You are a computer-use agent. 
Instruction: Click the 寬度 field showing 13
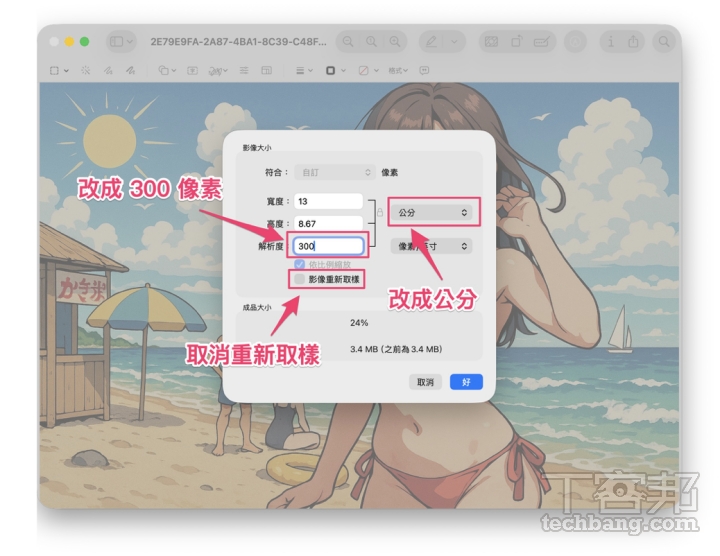[x=328, y=202]
